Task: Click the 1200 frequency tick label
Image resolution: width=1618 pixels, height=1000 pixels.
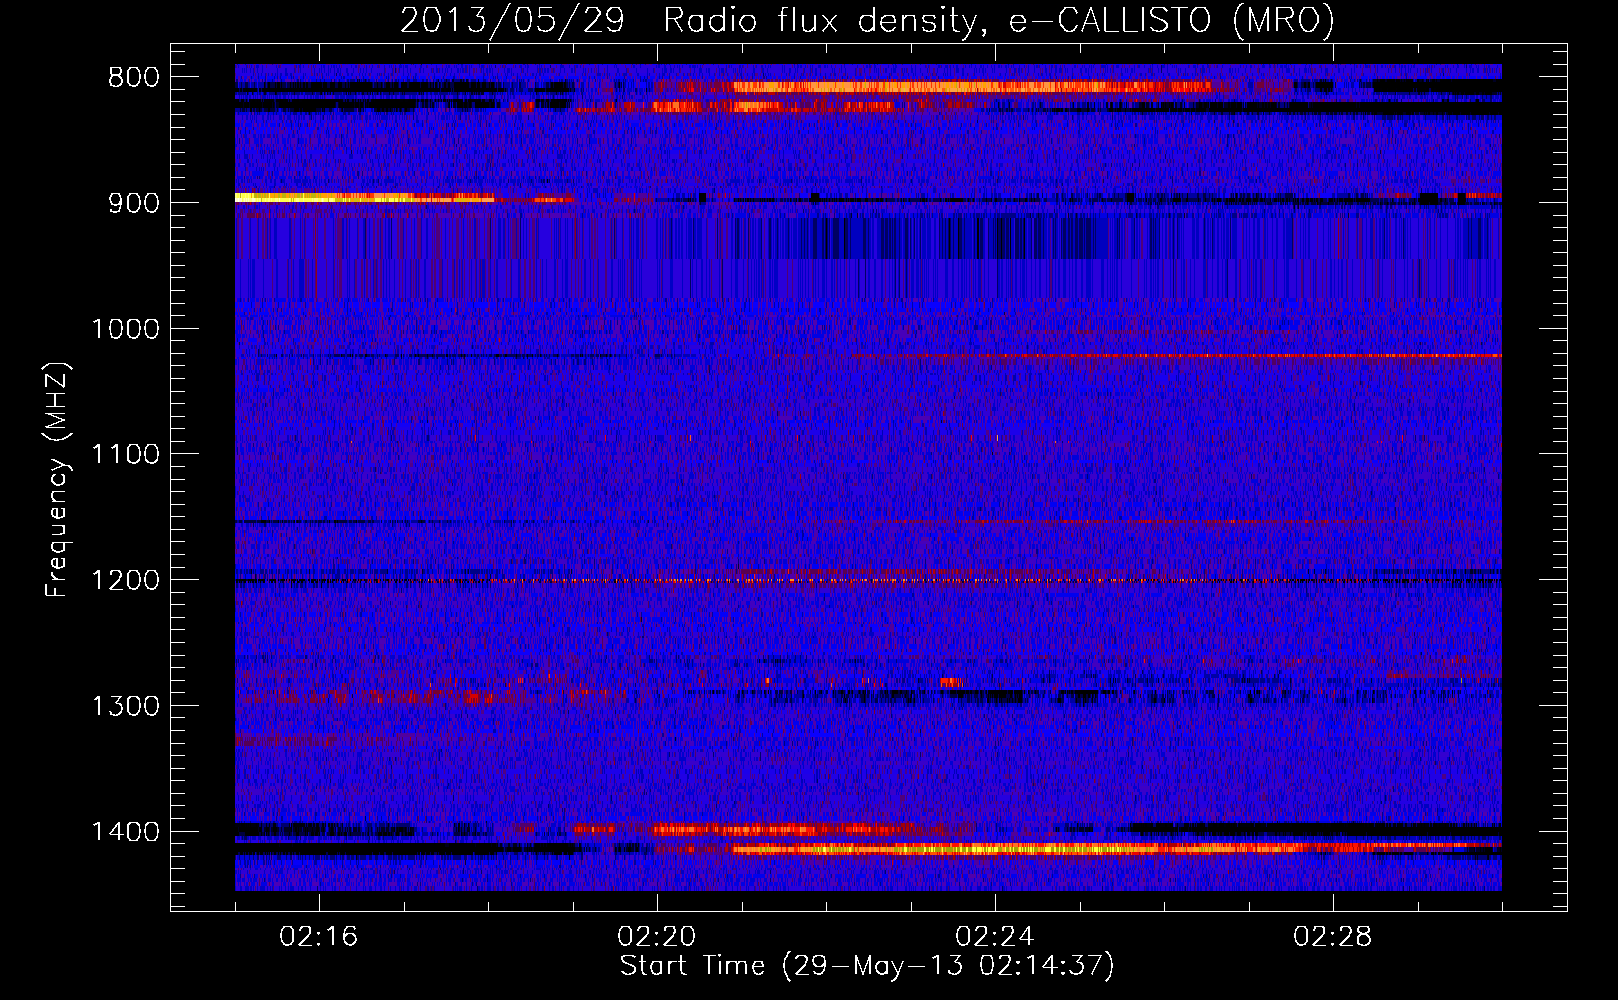Action: tap(125, 581)
